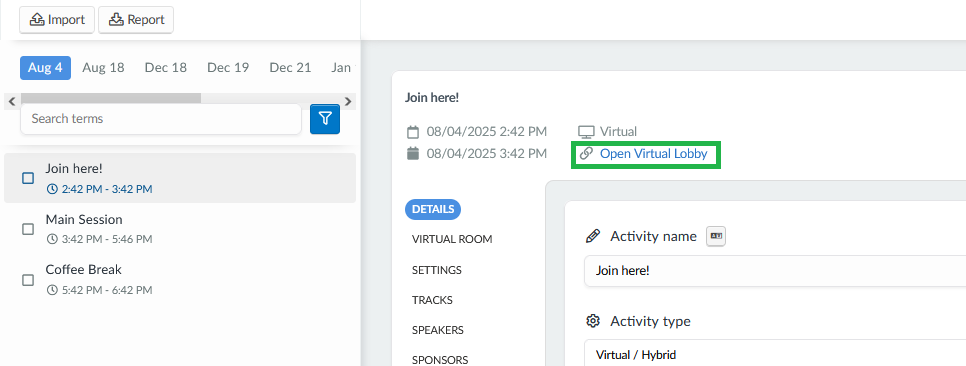Click the 5:42 PM - 6:42 PM time label
Viewport: 966px width, 366px height.
(107, 290)
